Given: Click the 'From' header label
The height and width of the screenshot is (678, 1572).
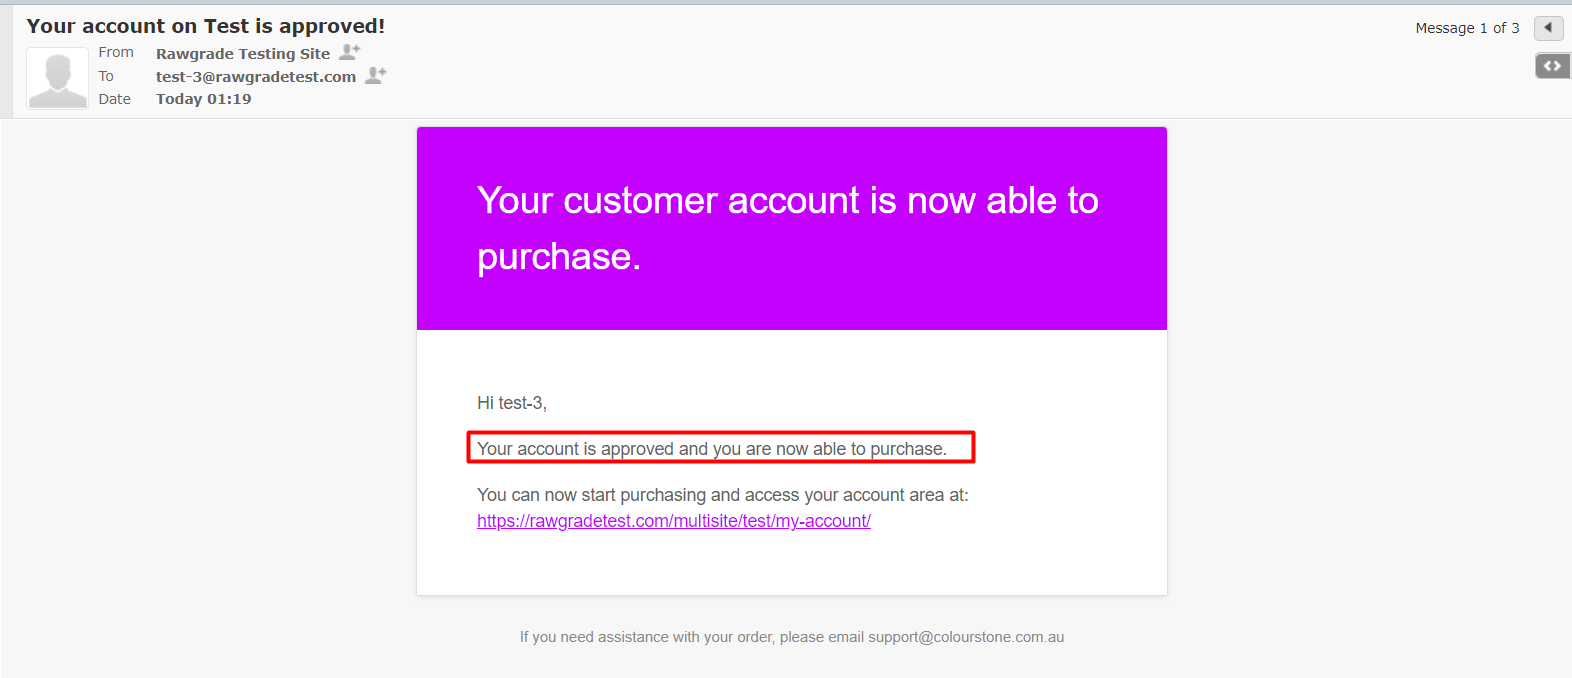Looking at the screenshot, I should coord(116,52).
